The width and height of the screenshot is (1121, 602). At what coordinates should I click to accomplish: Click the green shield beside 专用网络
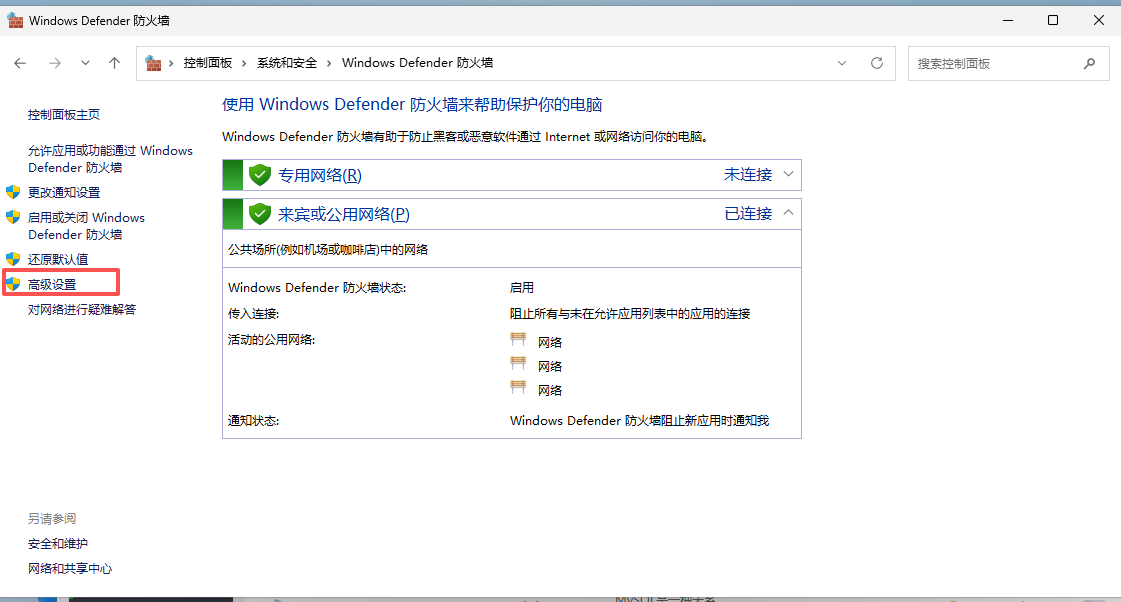260,174
